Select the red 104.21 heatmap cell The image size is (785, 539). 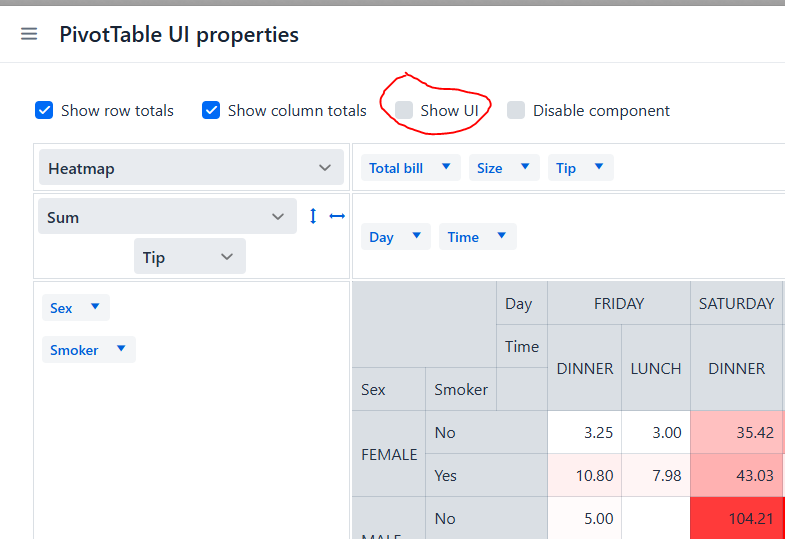736,518
